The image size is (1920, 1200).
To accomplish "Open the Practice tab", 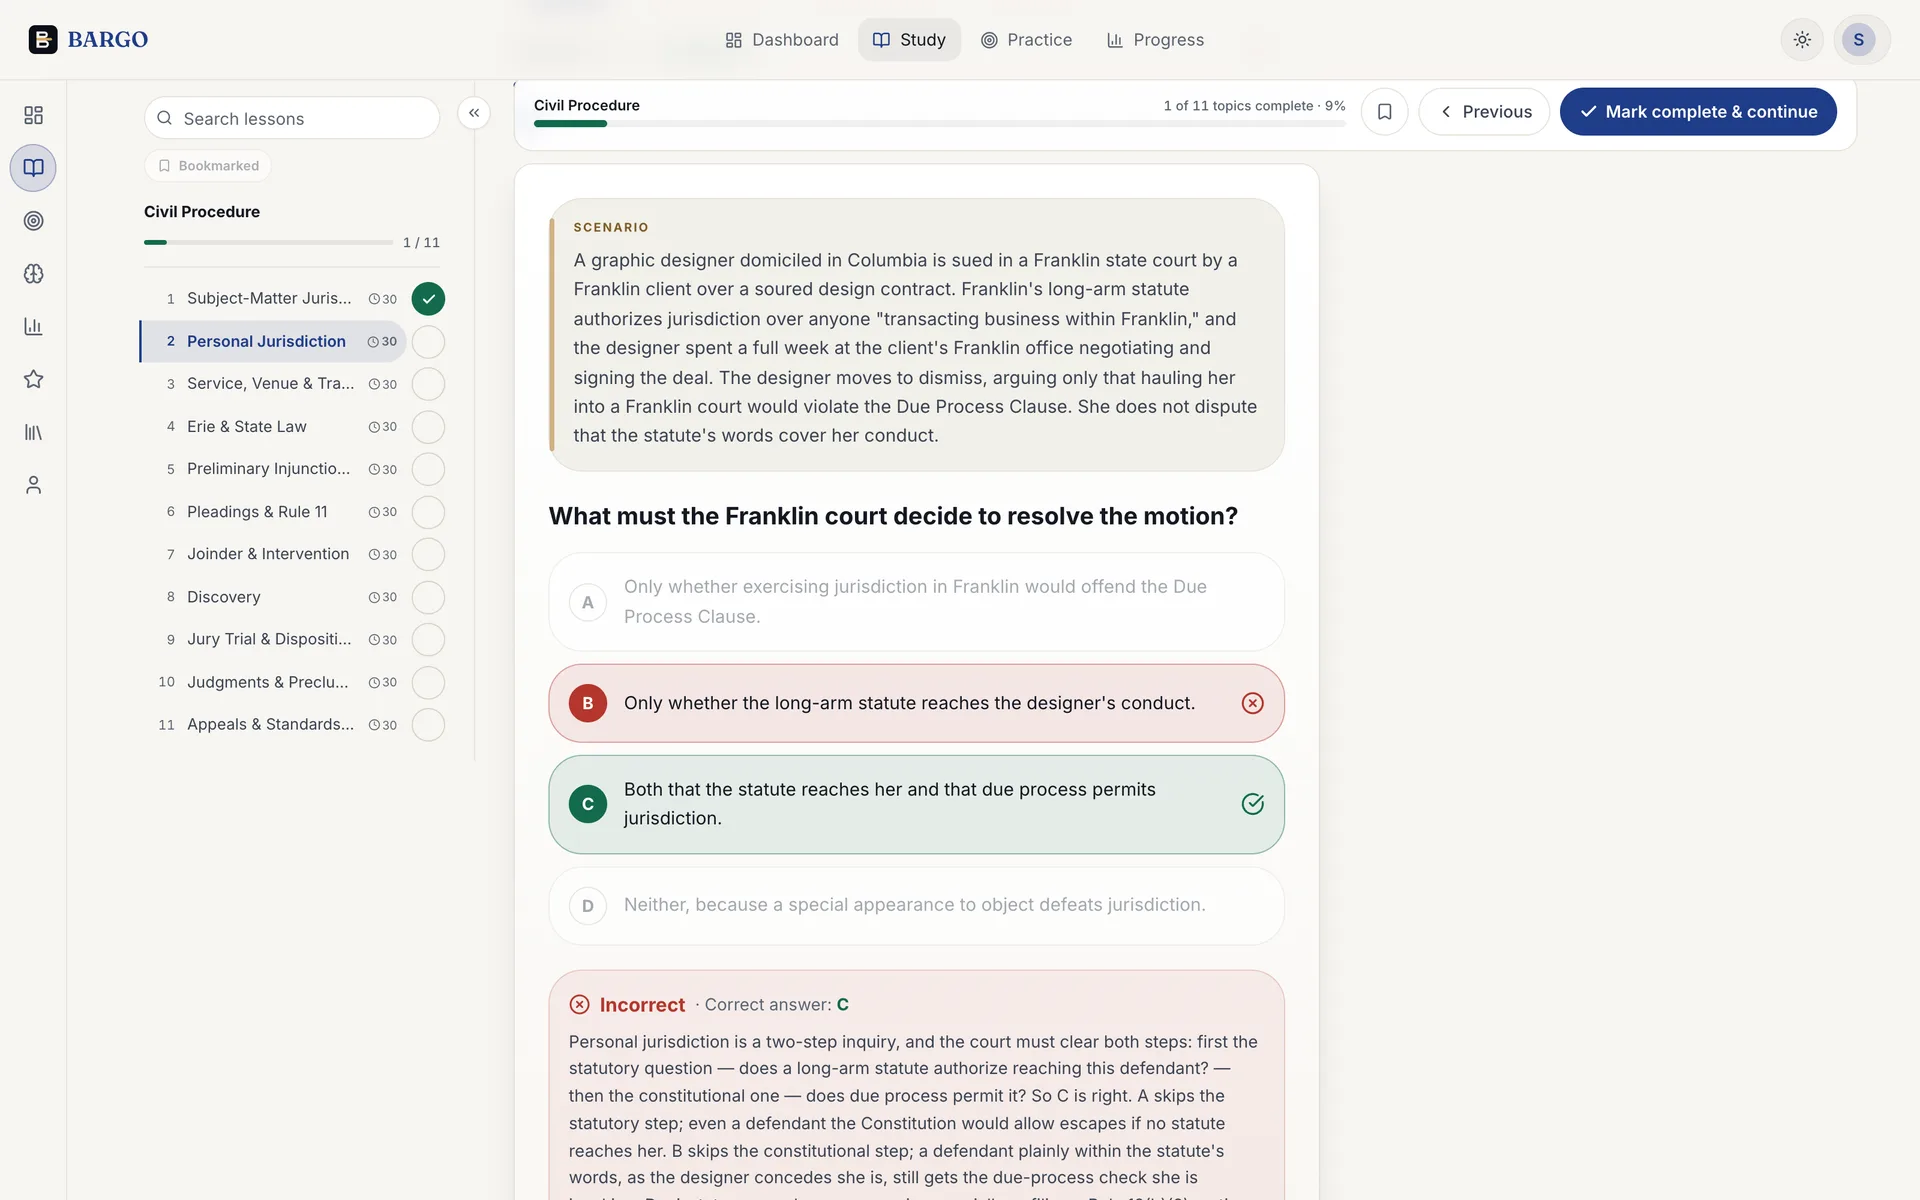I will click(1026, 40).
